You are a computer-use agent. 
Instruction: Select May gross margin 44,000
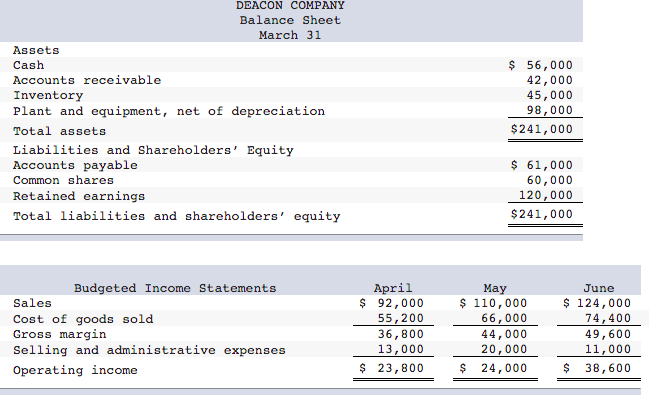[x=504, y=334]
